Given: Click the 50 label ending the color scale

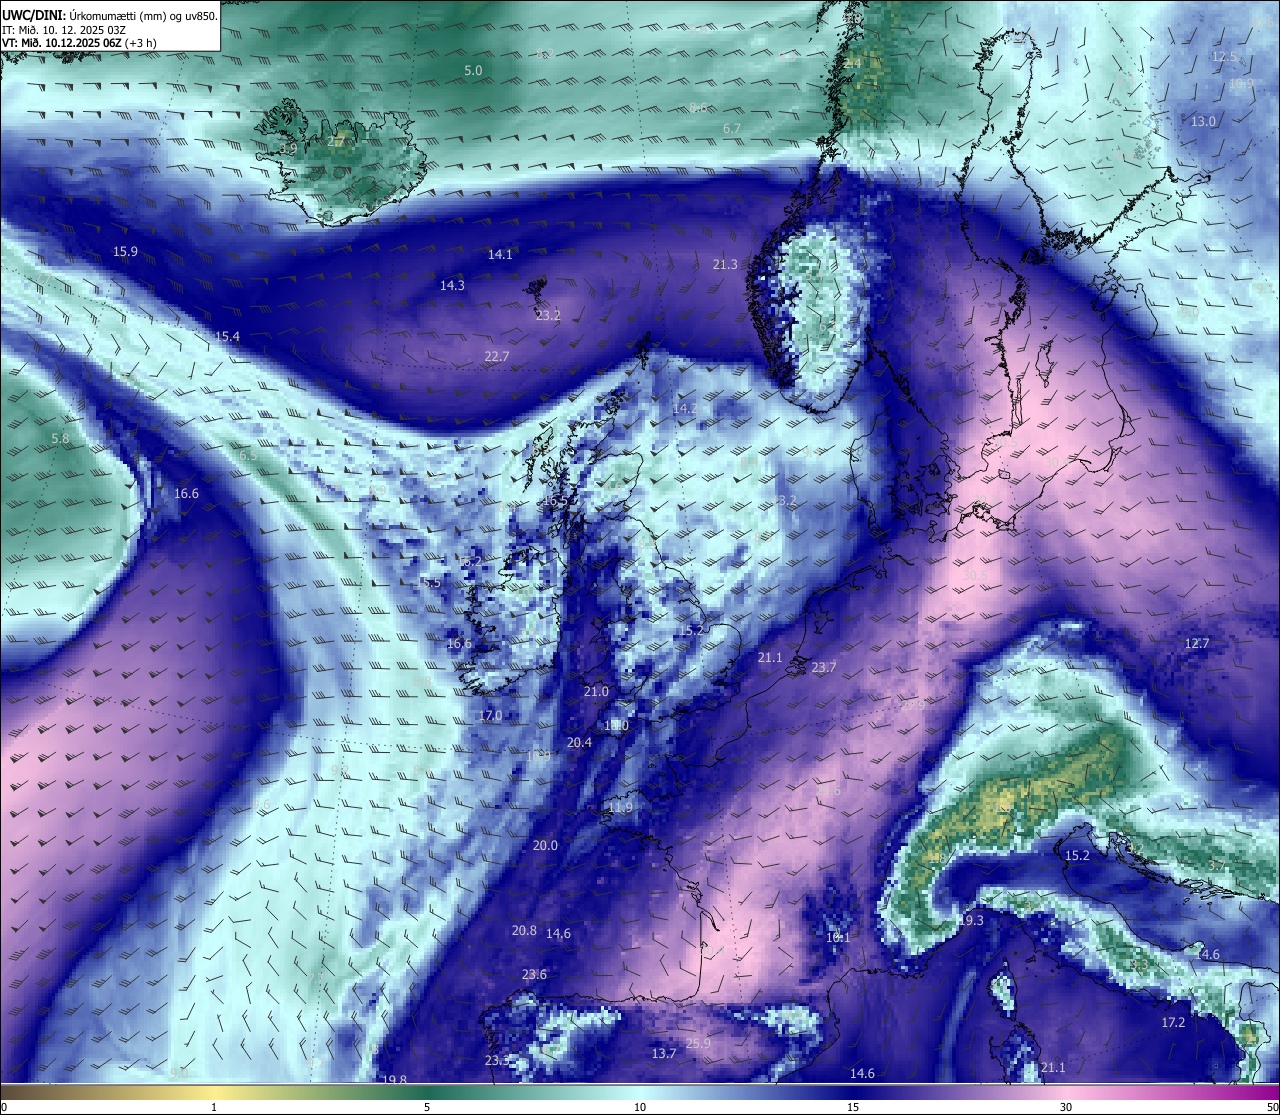Looking at the screenshot, I should pyautogui.click(x=1272, y=1107).
